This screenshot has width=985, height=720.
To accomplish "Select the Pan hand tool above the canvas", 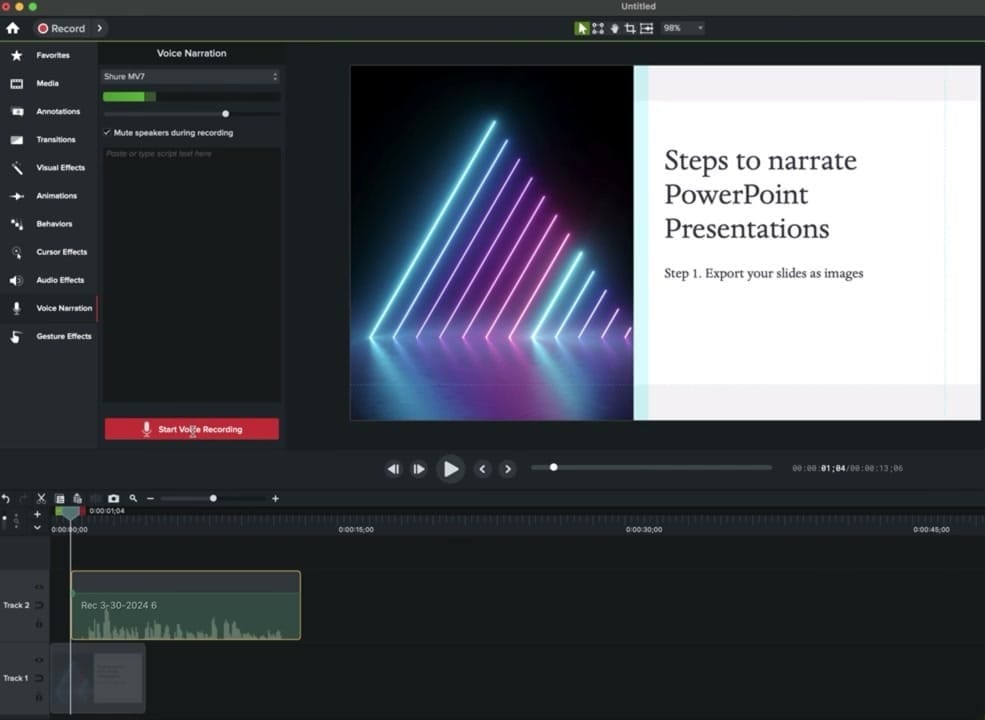I will (614, 28).
